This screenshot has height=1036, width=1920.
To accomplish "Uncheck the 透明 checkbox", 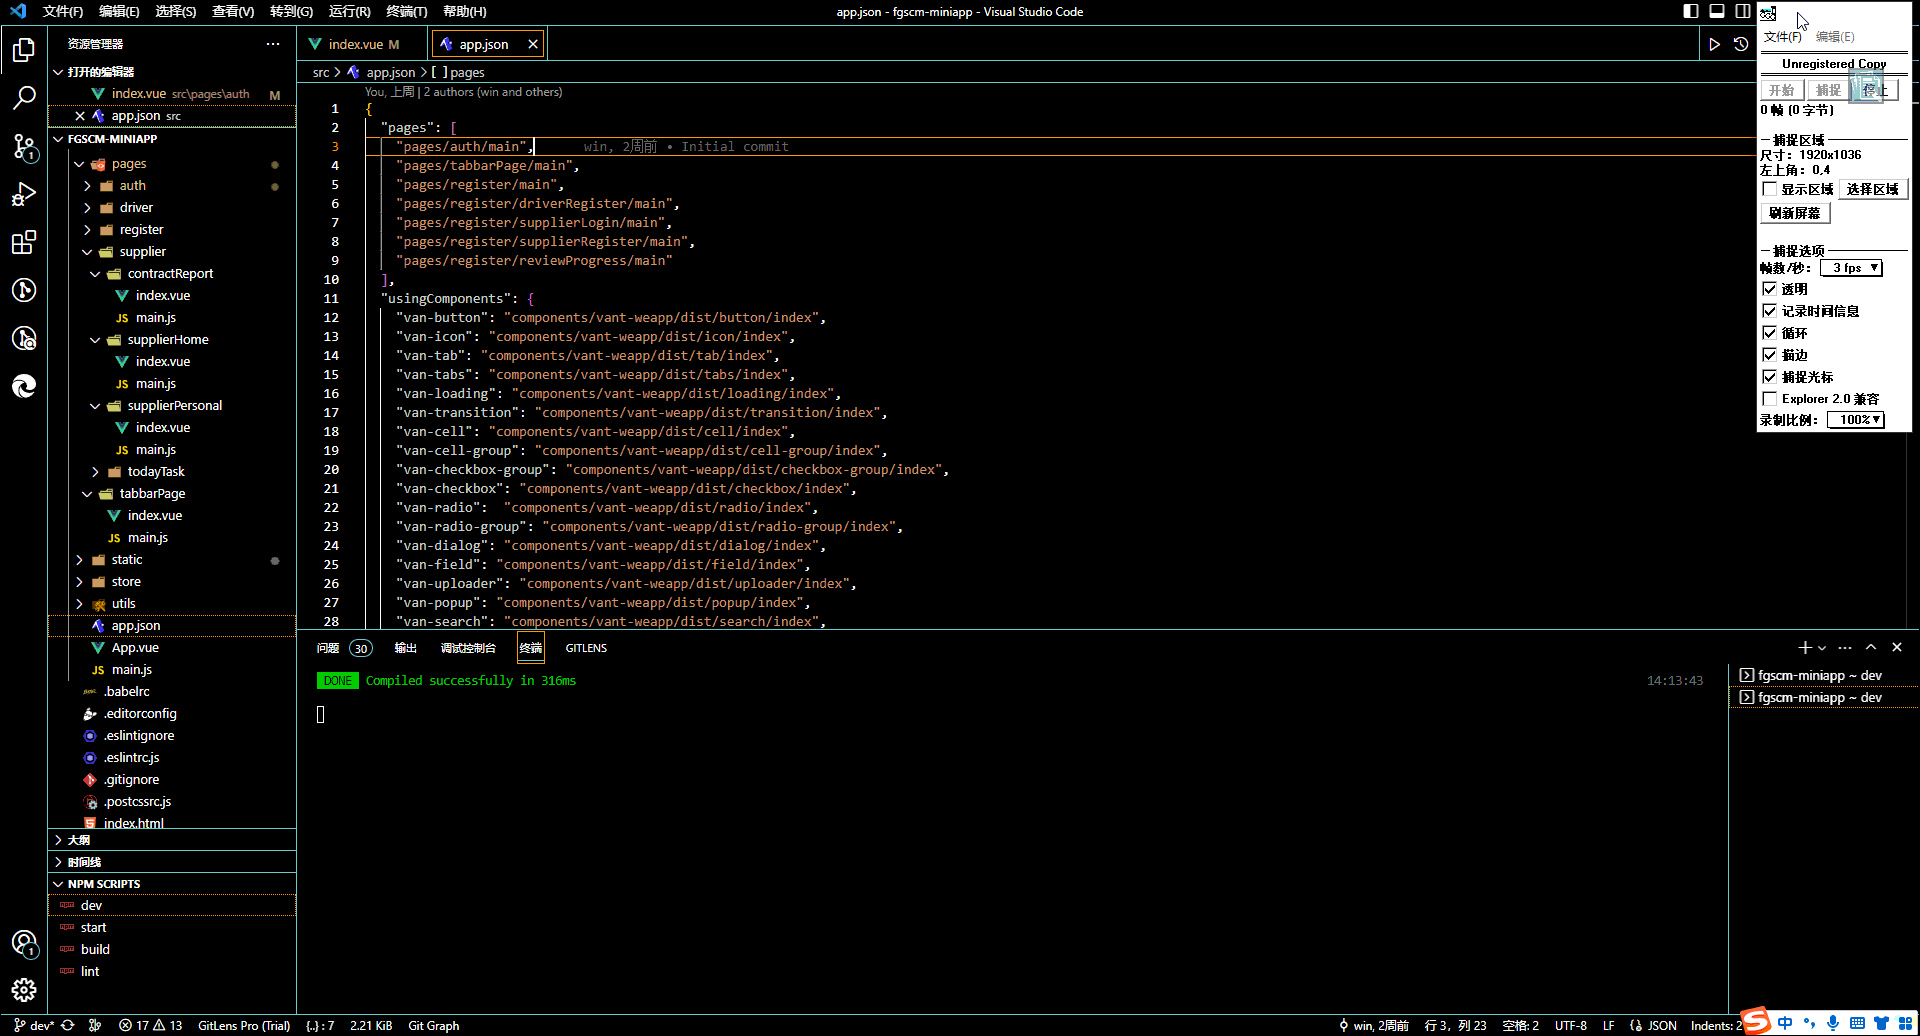I will [x=1770, y=289].
